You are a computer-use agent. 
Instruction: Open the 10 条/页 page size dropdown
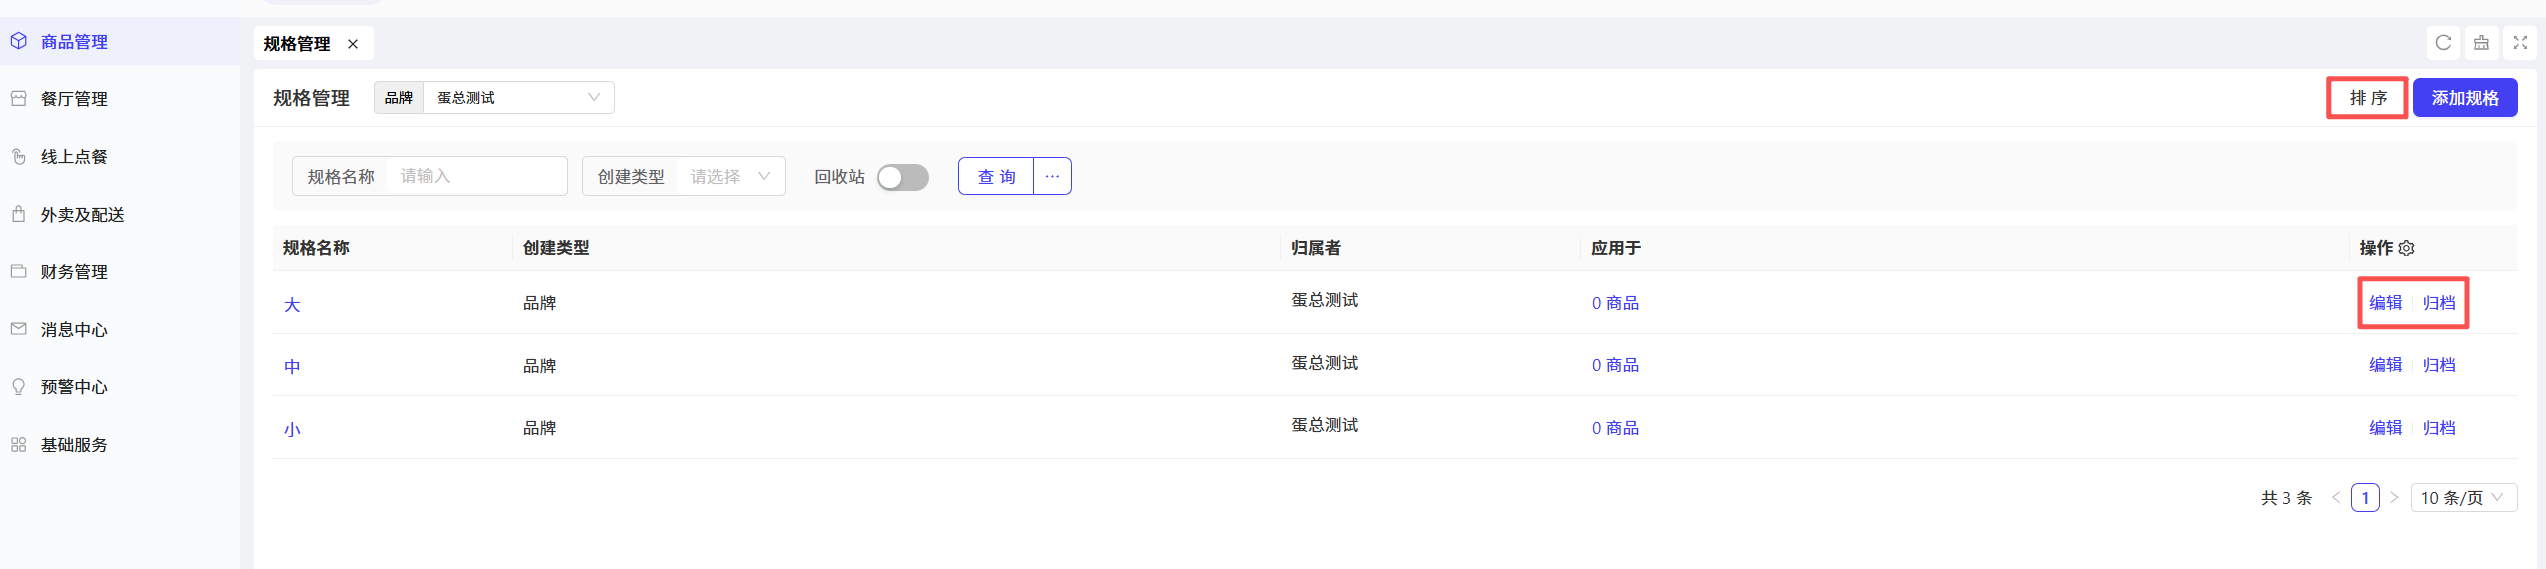(2464, 497)
